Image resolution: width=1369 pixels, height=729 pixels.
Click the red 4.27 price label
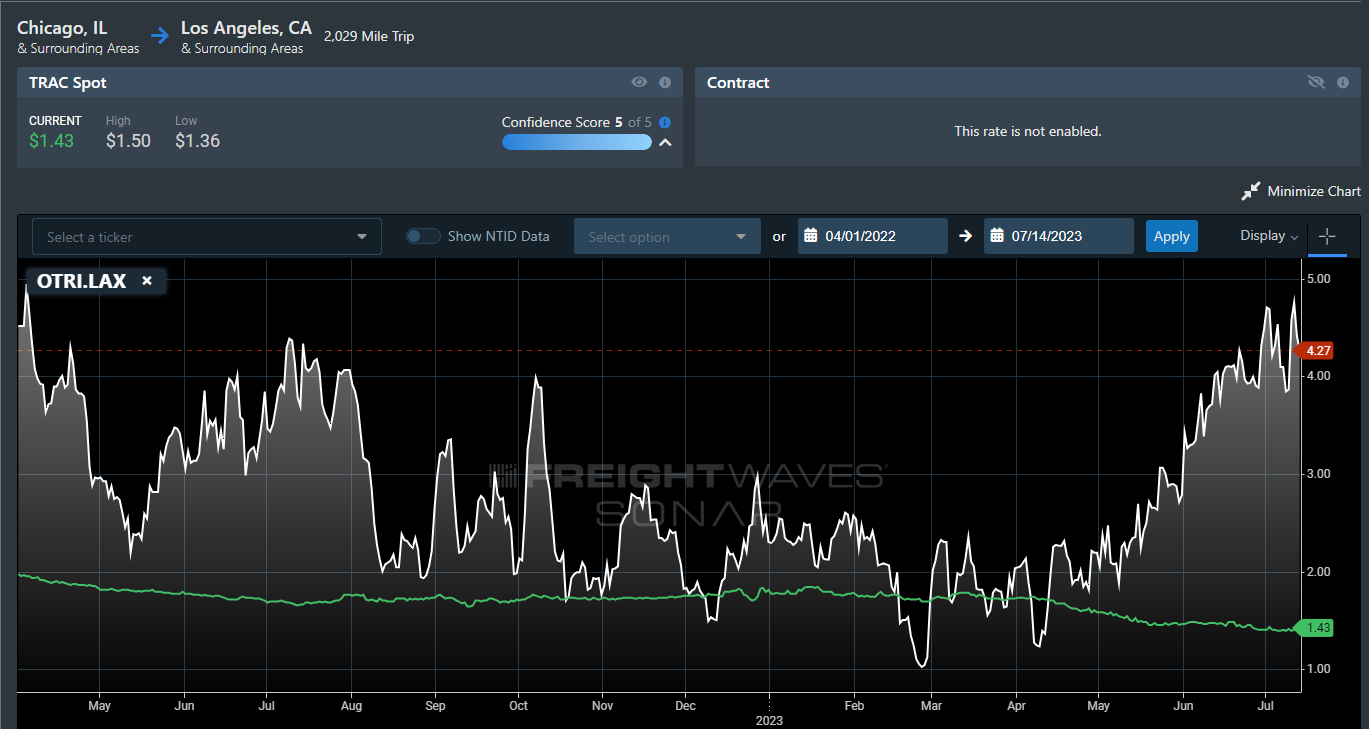[1318, 351]
